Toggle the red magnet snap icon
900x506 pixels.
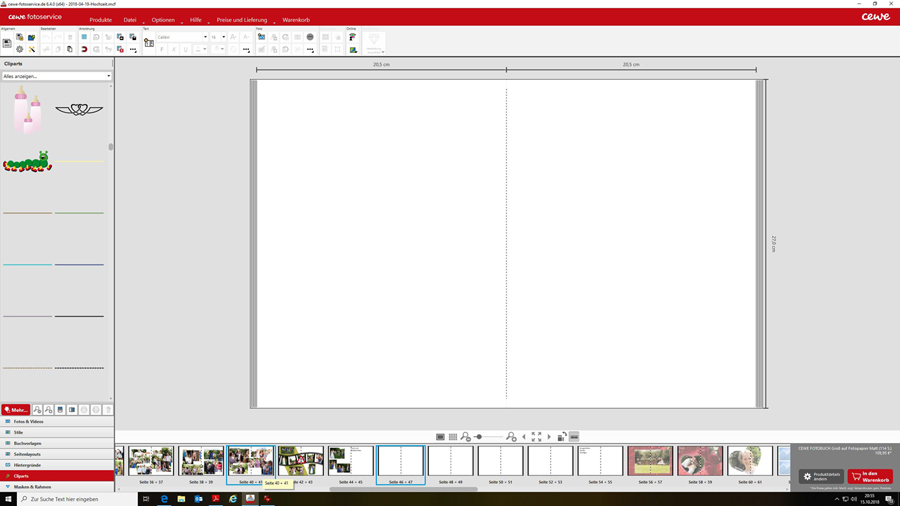pos(84,49)
